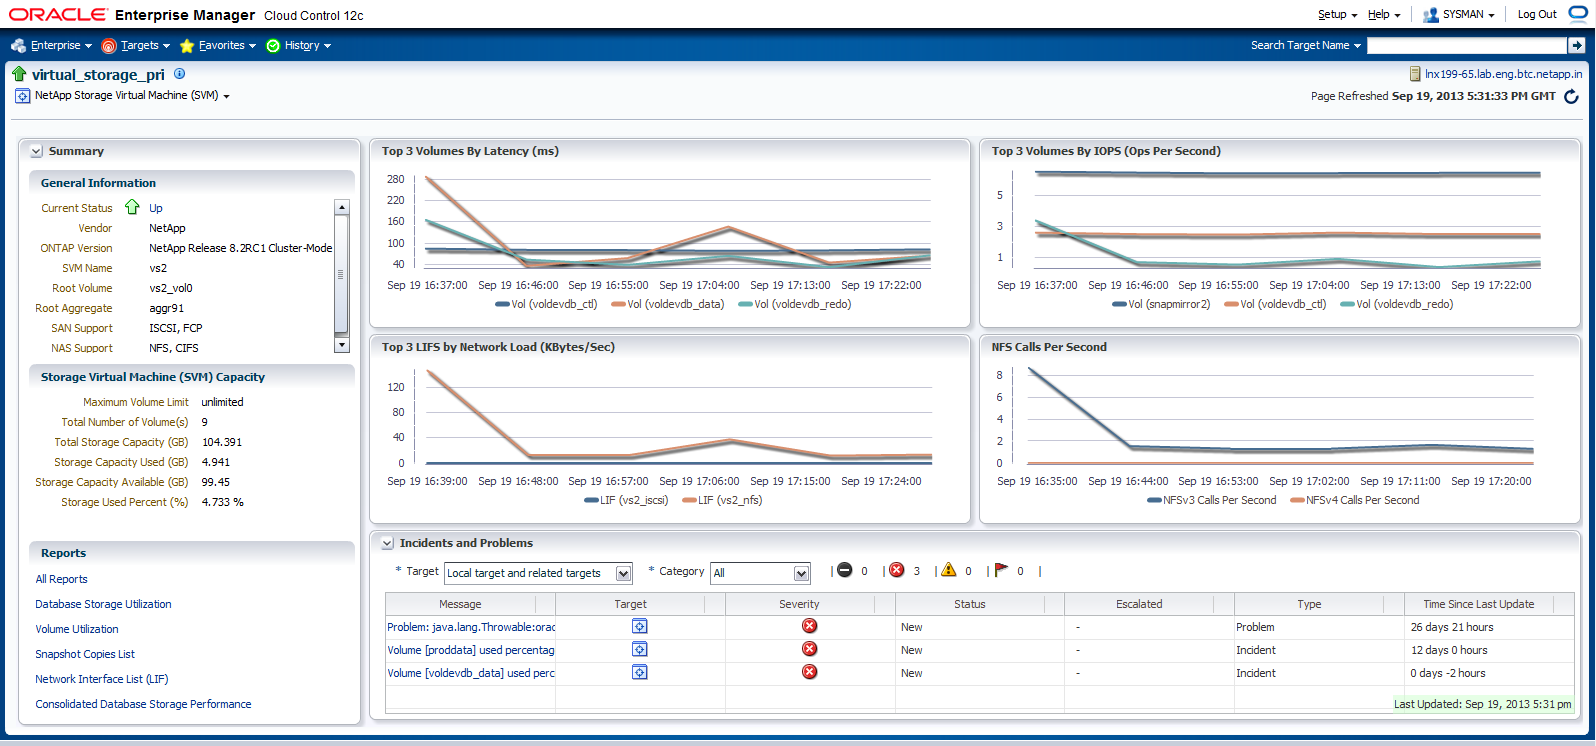Click target icon in the proddata volume row
The height and width of the screenshot is (746, 1596).
click(639, 650)
